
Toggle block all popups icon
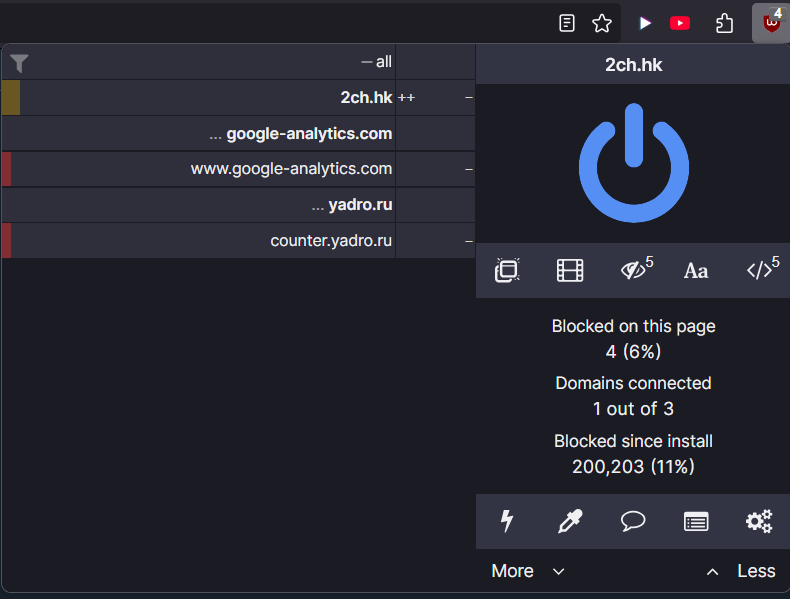pos(507,271)
